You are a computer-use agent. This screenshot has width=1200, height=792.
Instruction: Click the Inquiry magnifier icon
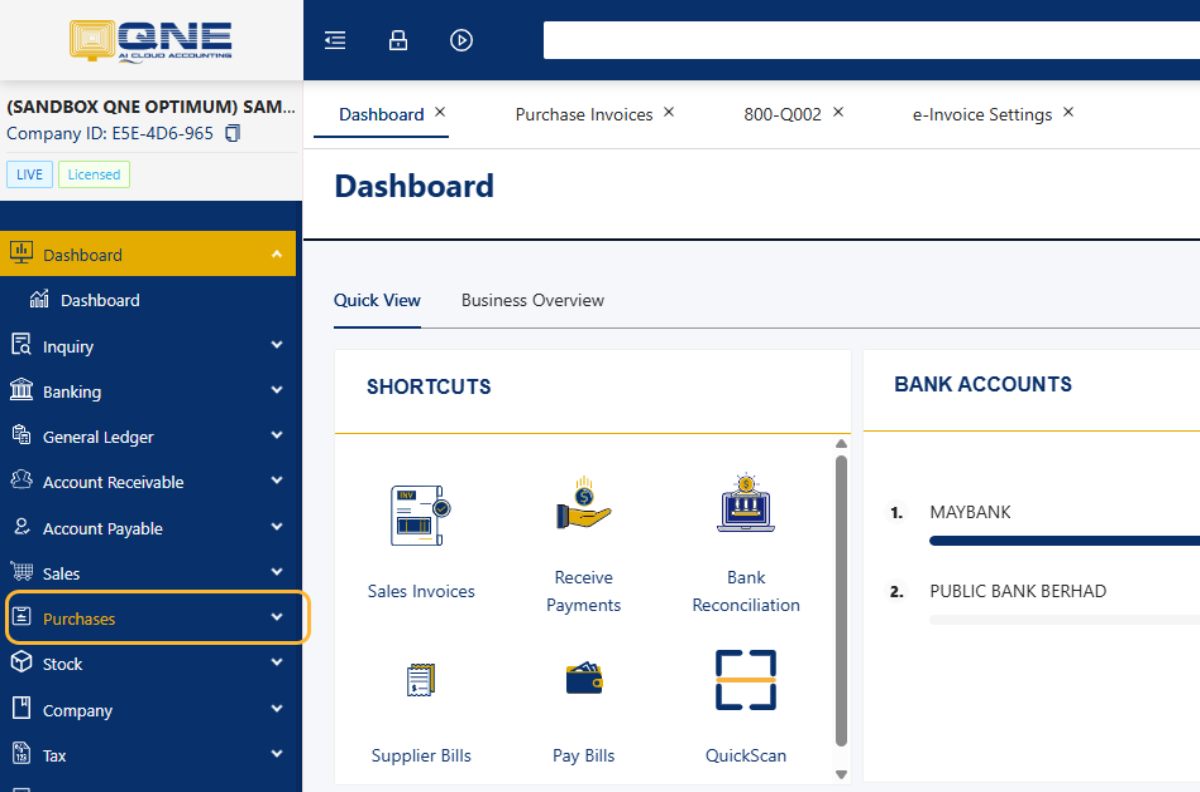[x=21, y=345]
